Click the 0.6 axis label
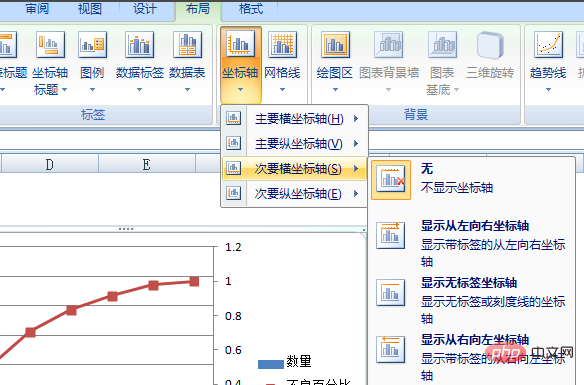The image size is (584, 385). 233,350
